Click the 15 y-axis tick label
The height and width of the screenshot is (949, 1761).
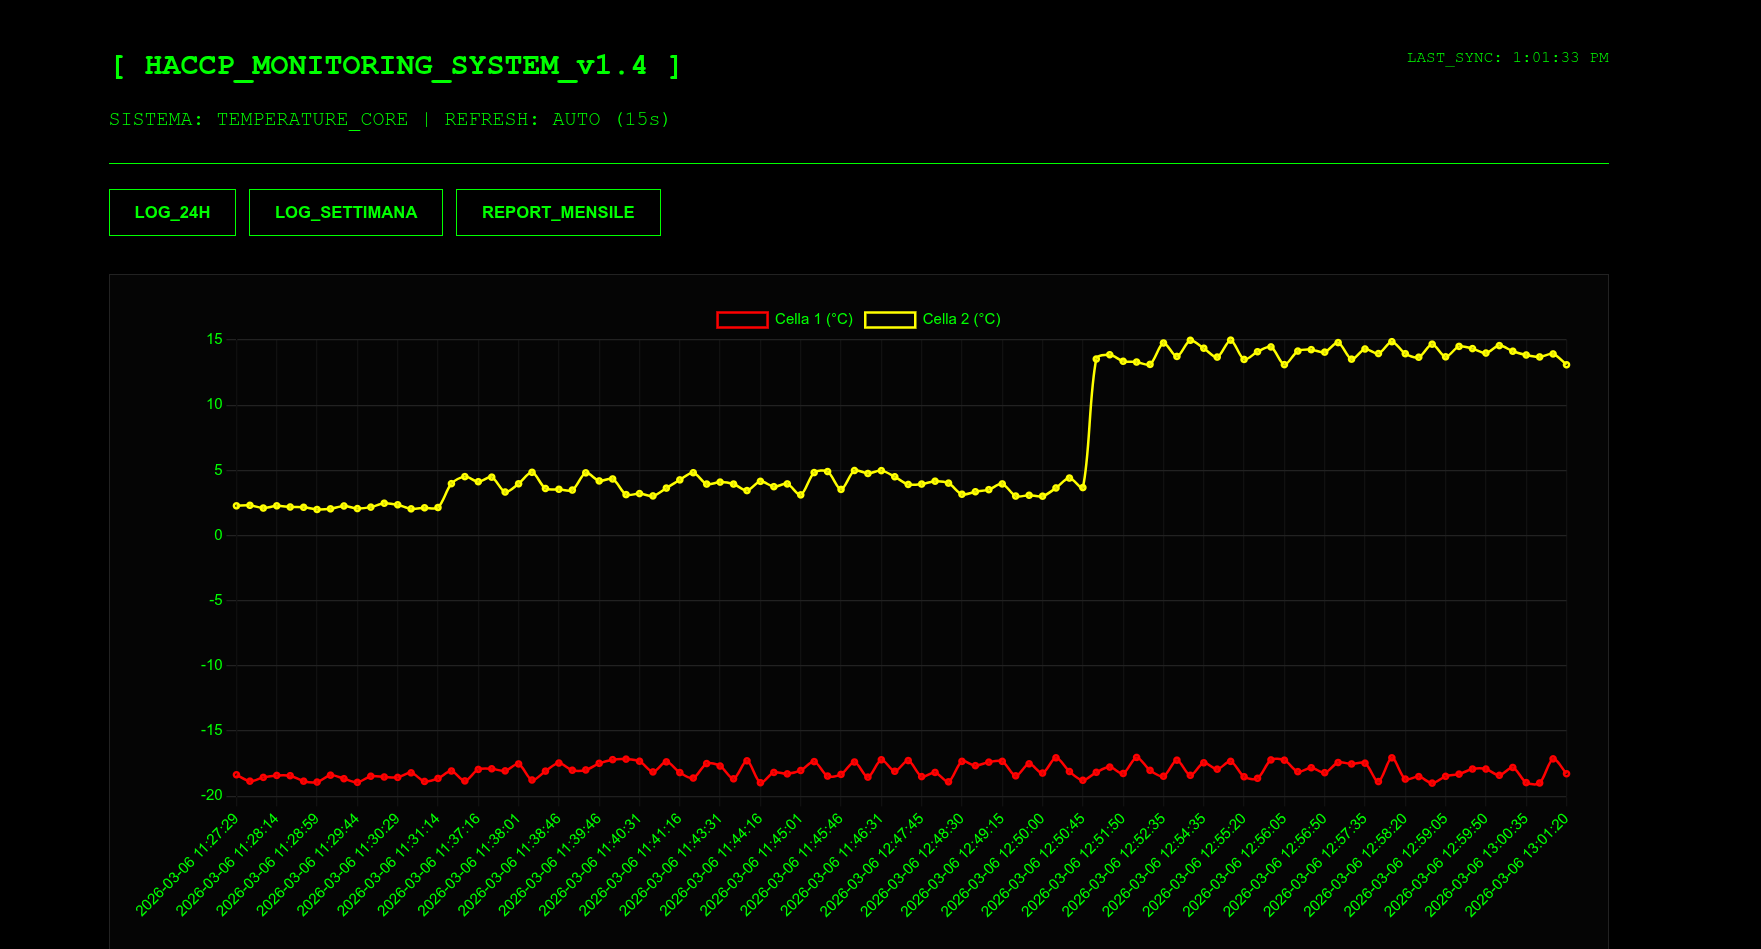point(215,340)
